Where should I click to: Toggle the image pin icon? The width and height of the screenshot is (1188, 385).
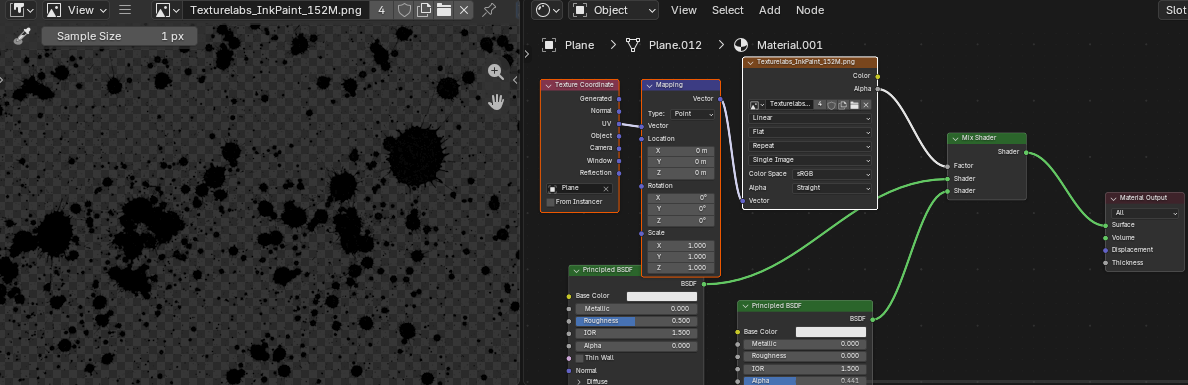tap(489, 10)
